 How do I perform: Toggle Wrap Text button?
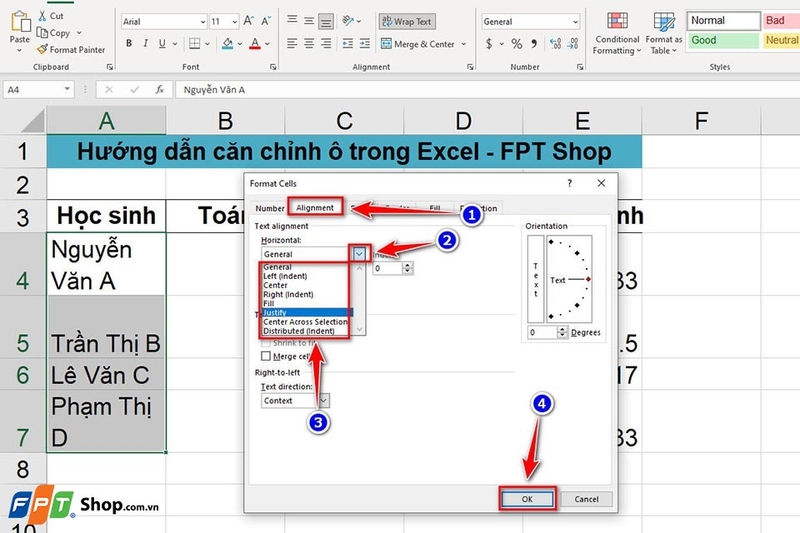[407, 21]
